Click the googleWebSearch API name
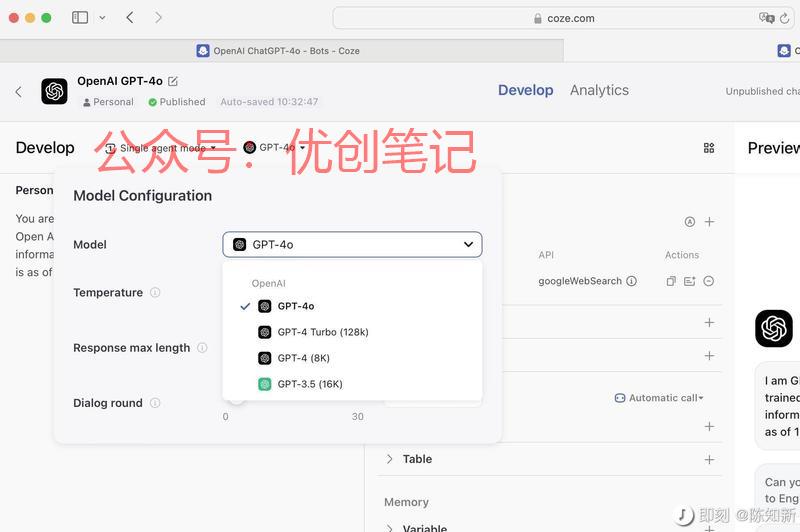This screenshot has width=800, height=532. coord(580,281)
